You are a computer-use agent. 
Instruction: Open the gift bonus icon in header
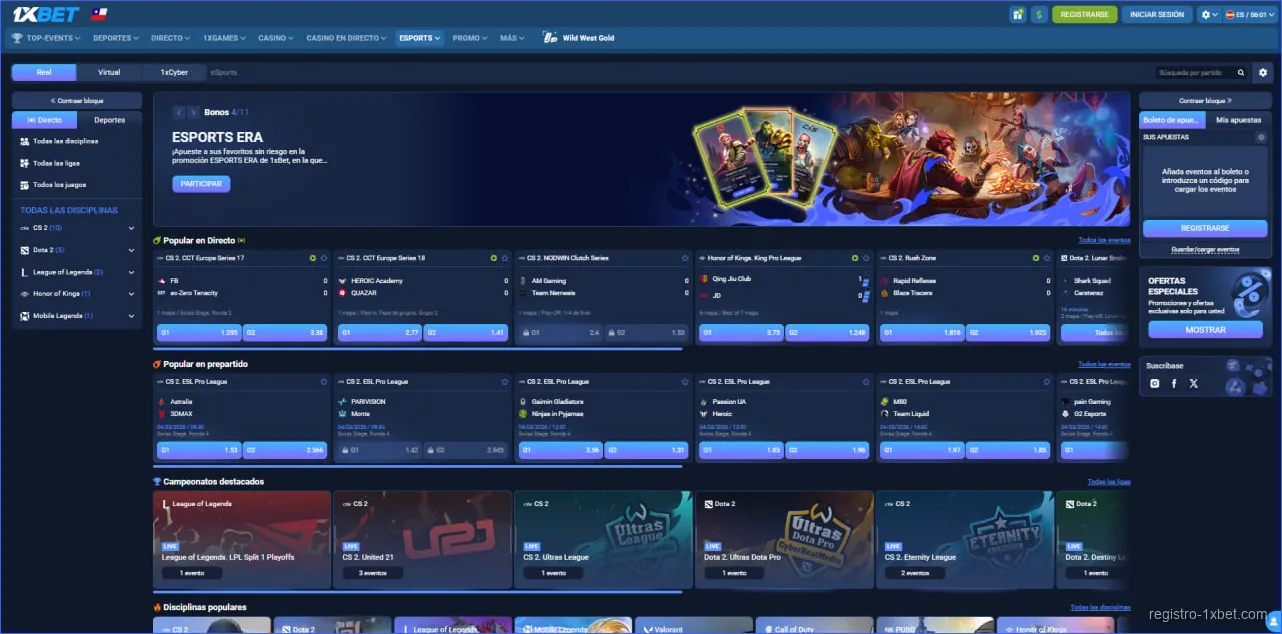tap(1018, 15)
